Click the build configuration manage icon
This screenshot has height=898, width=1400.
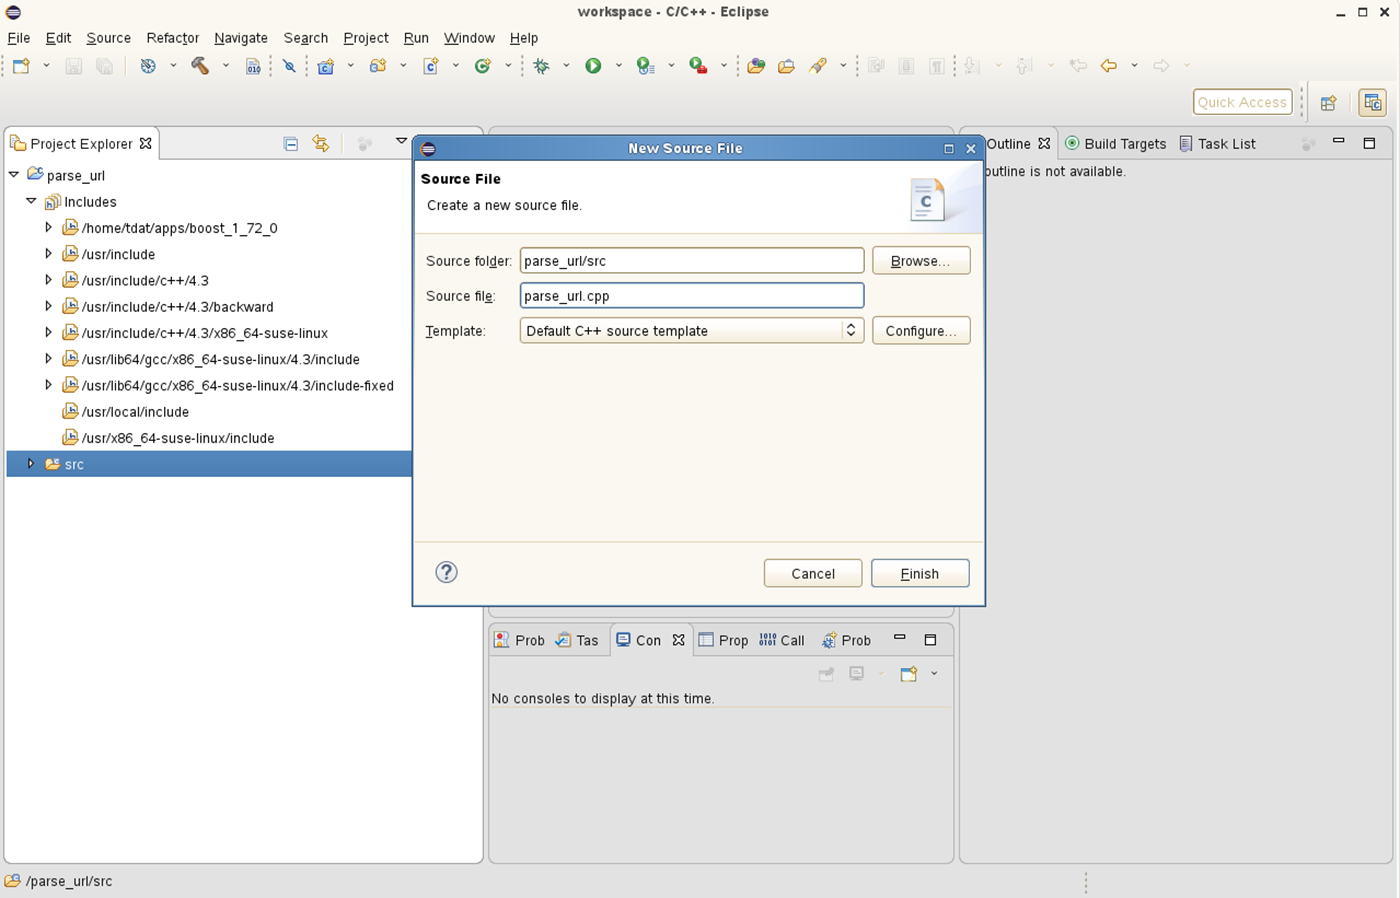[x=148, y=66]
